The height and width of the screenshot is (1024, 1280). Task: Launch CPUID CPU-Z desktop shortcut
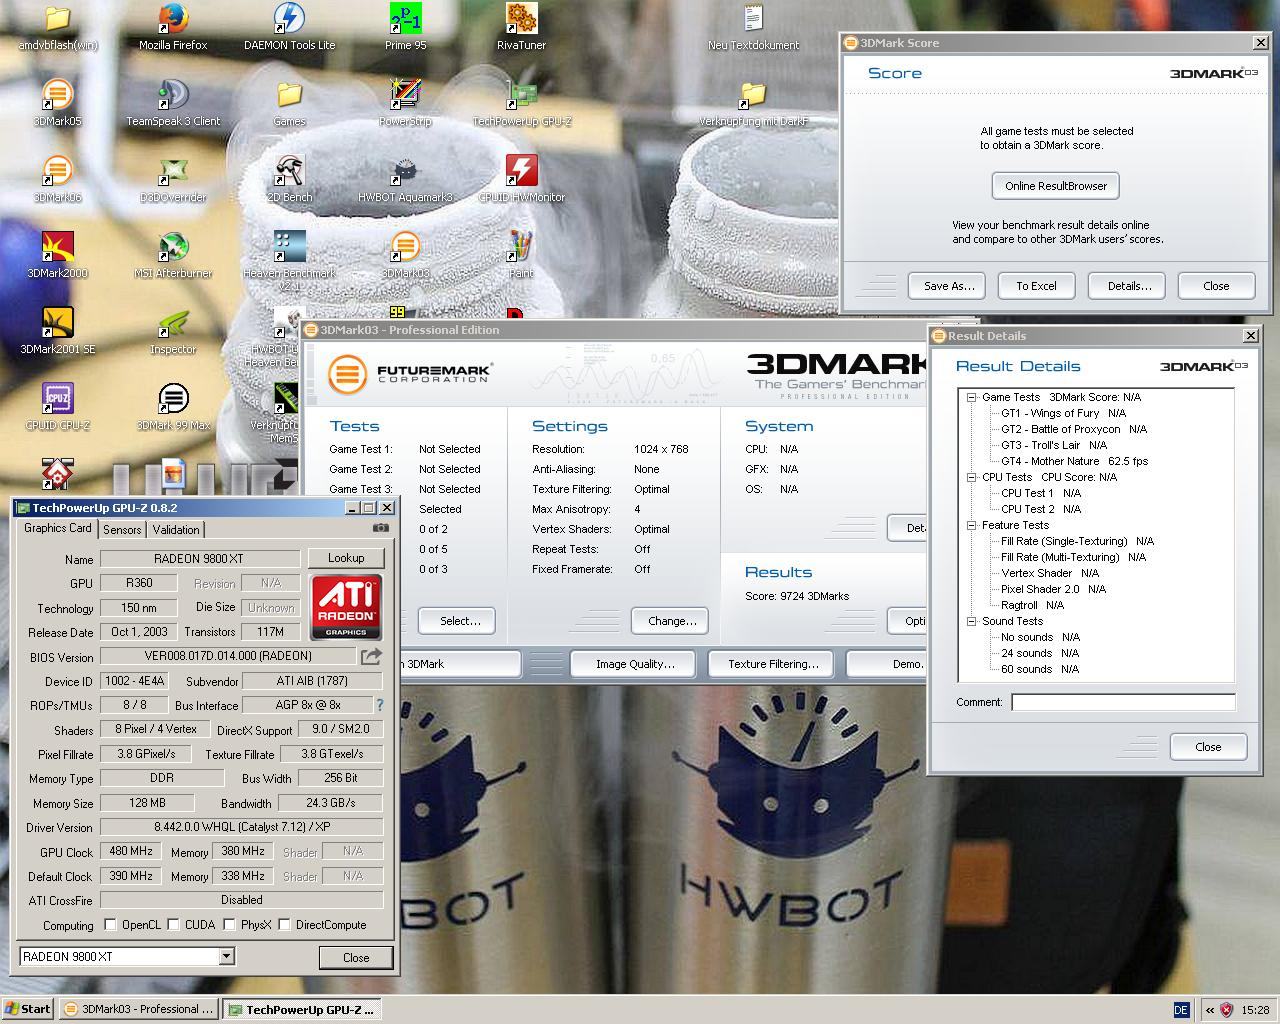[x=58, y=407]
